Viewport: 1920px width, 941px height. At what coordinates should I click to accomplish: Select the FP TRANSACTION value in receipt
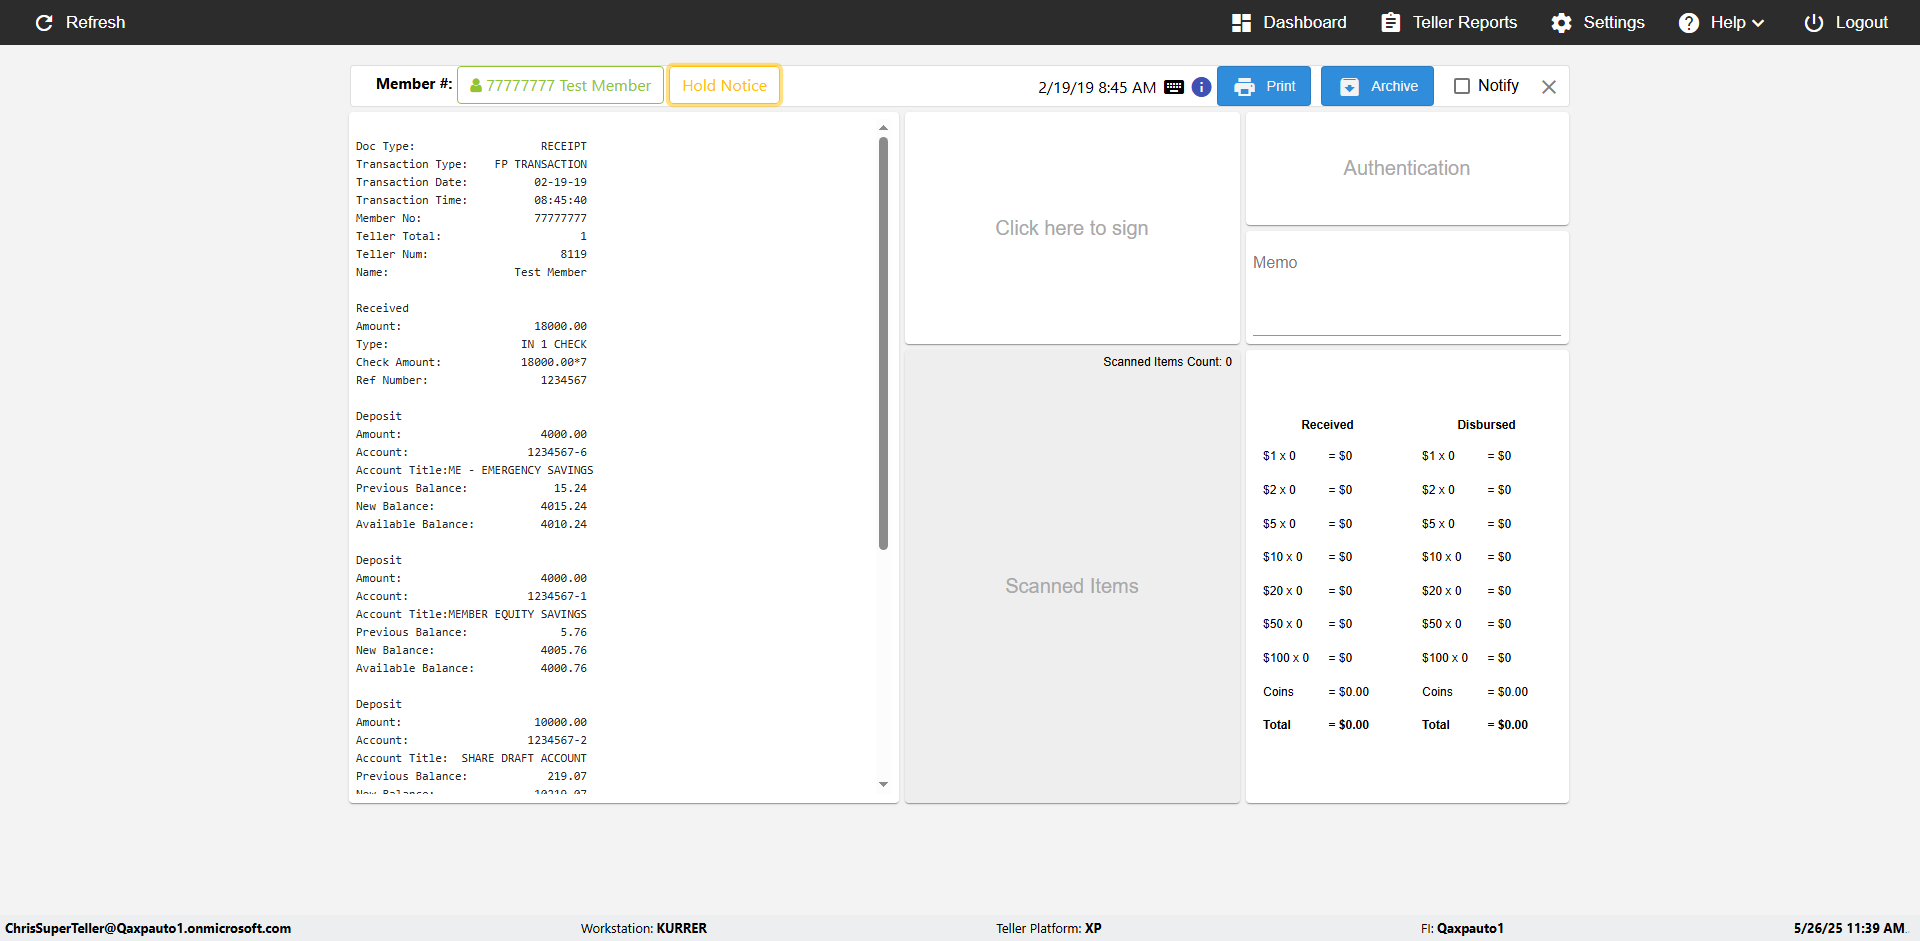tap(541, 164)
